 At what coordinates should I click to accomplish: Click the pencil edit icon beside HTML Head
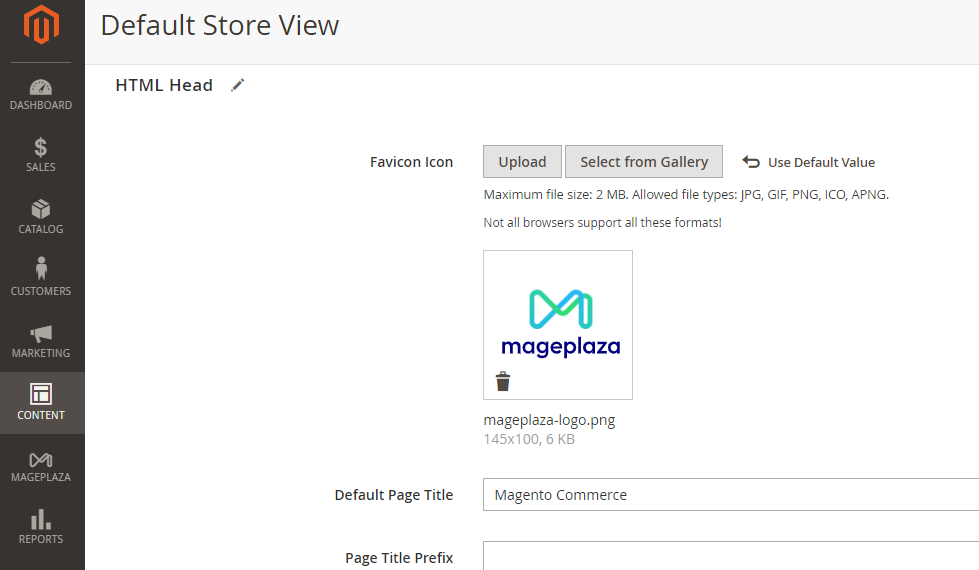pos(237,86)
